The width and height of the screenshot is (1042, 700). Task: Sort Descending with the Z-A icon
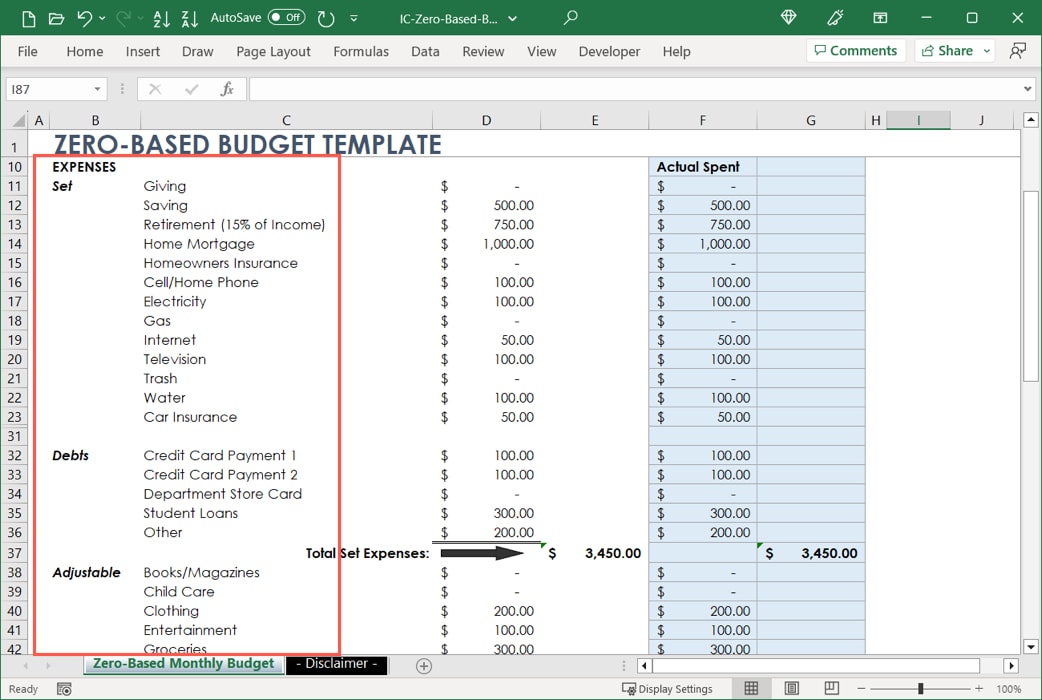[x=189, y=18]
